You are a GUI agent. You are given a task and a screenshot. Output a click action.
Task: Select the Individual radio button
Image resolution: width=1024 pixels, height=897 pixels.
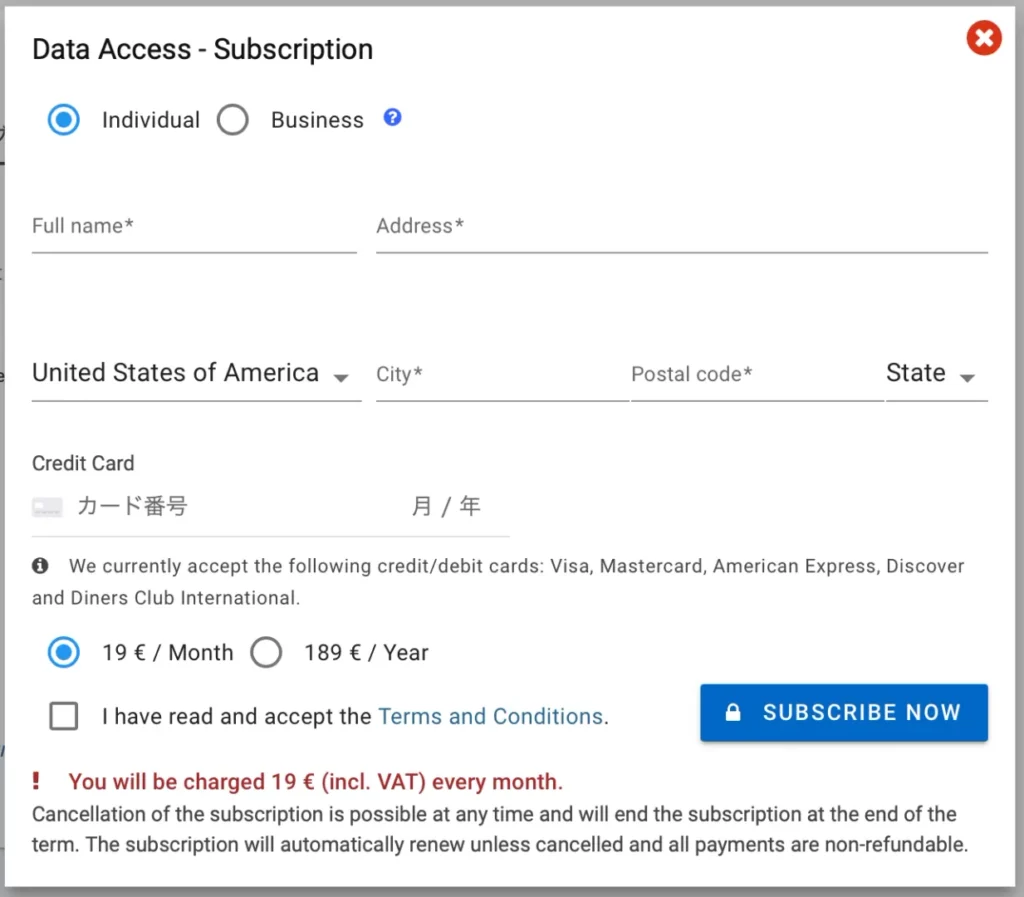63,119
